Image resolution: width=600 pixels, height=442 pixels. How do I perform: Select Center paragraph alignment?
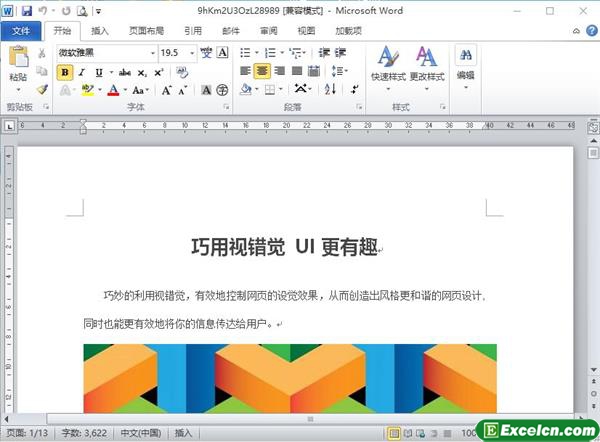pos(262,71)
